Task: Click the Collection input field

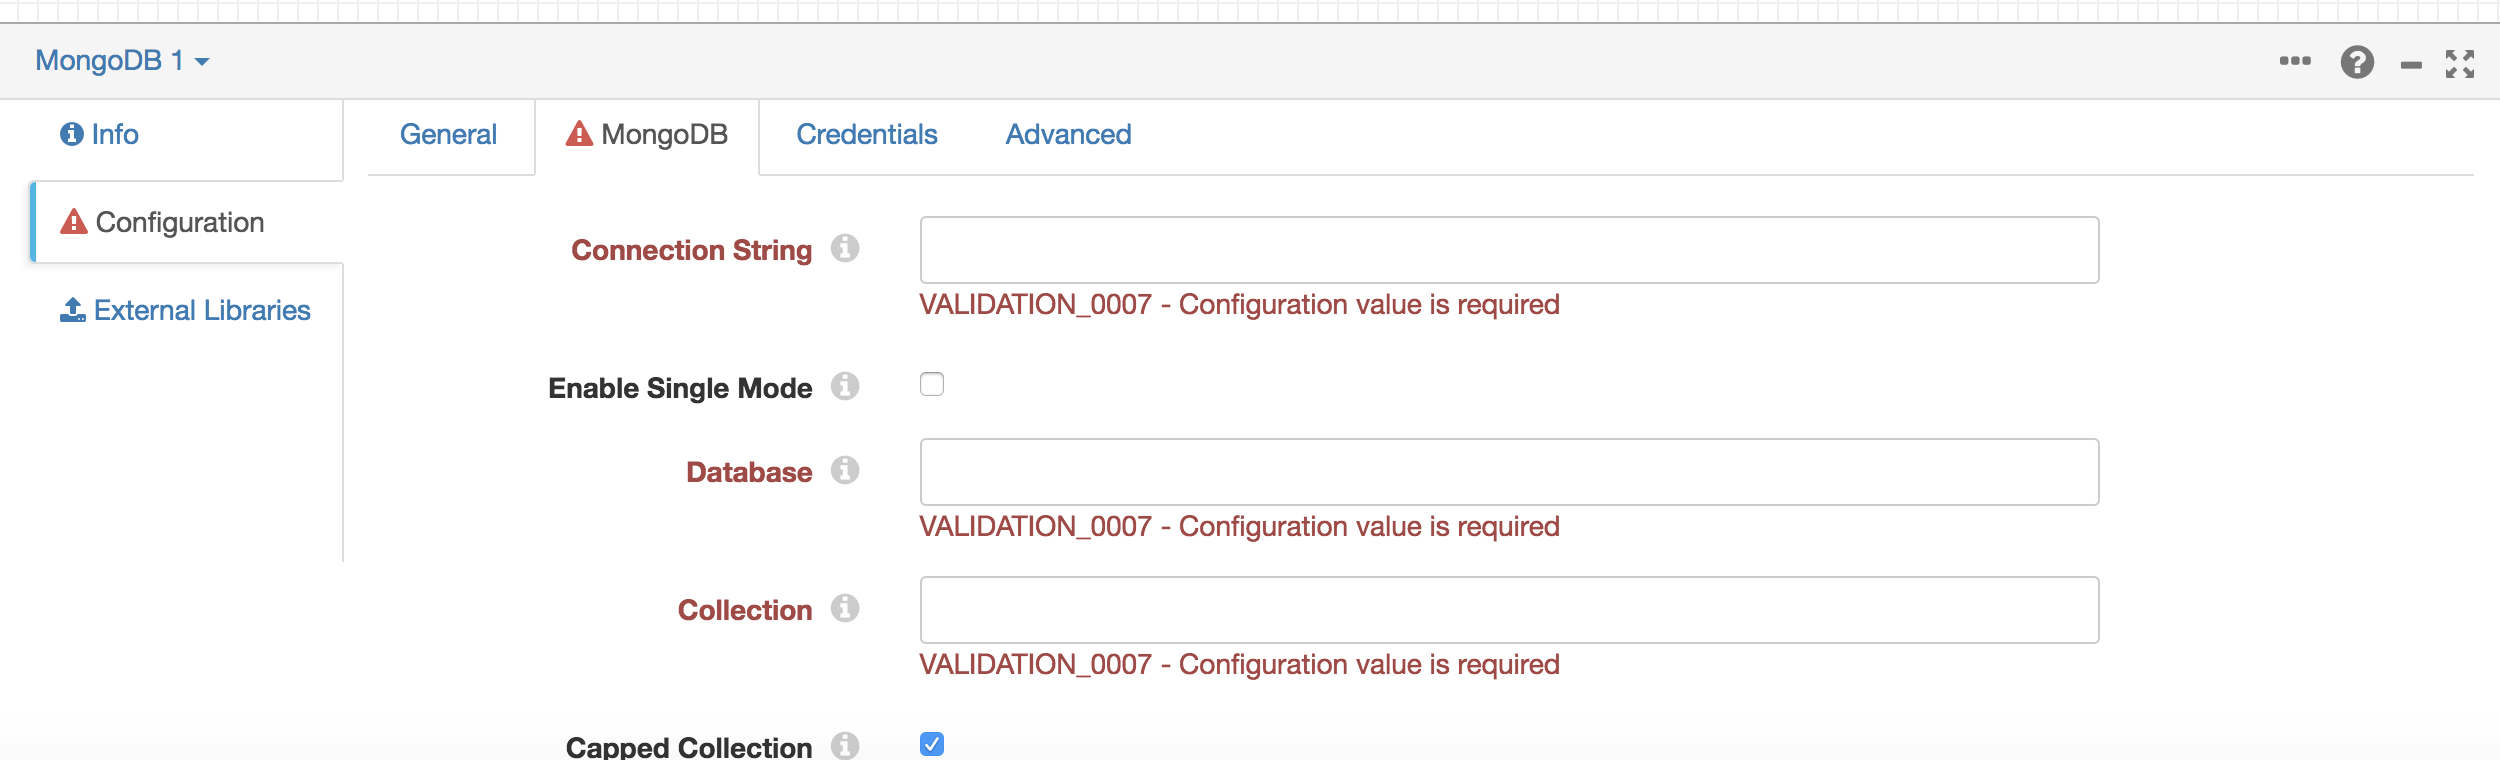Action: 1509,610
